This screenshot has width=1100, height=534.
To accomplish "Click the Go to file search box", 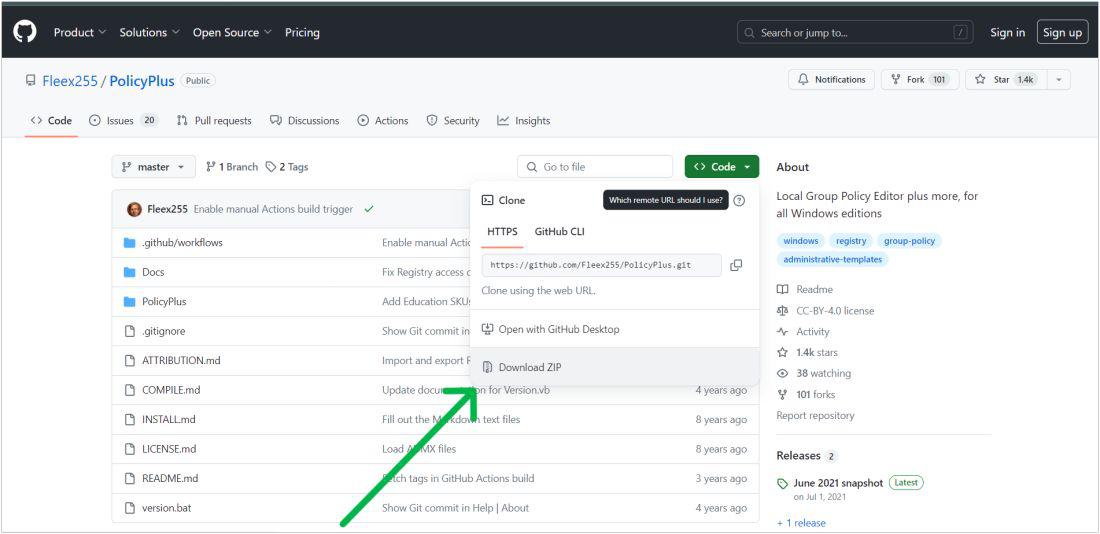I will (595, 167).
